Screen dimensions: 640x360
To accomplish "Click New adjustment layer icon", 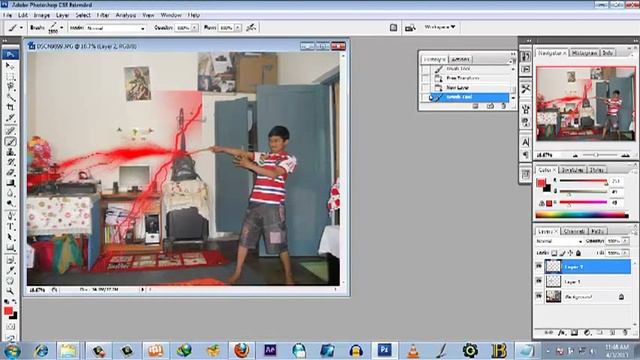I will point(587,333).
